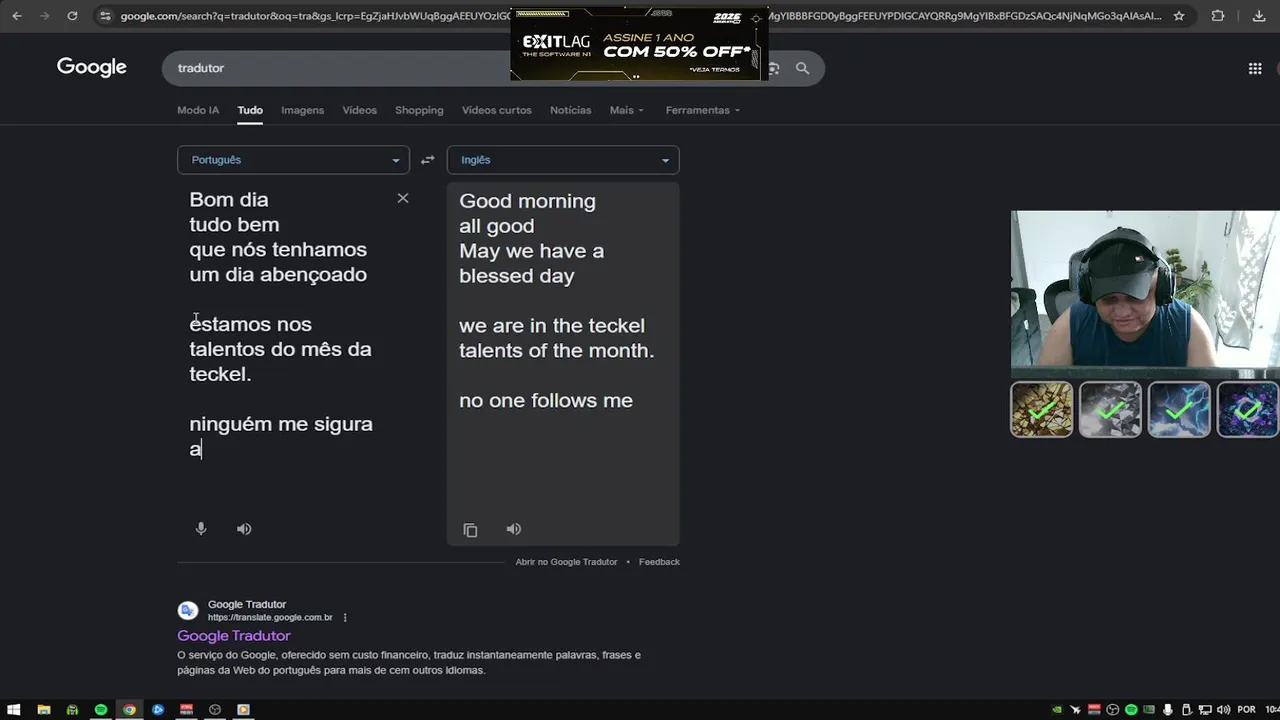Switch to the Notícias tab
The height and width of the screenshot is (720, 1280).
click(x=571, y=110)
